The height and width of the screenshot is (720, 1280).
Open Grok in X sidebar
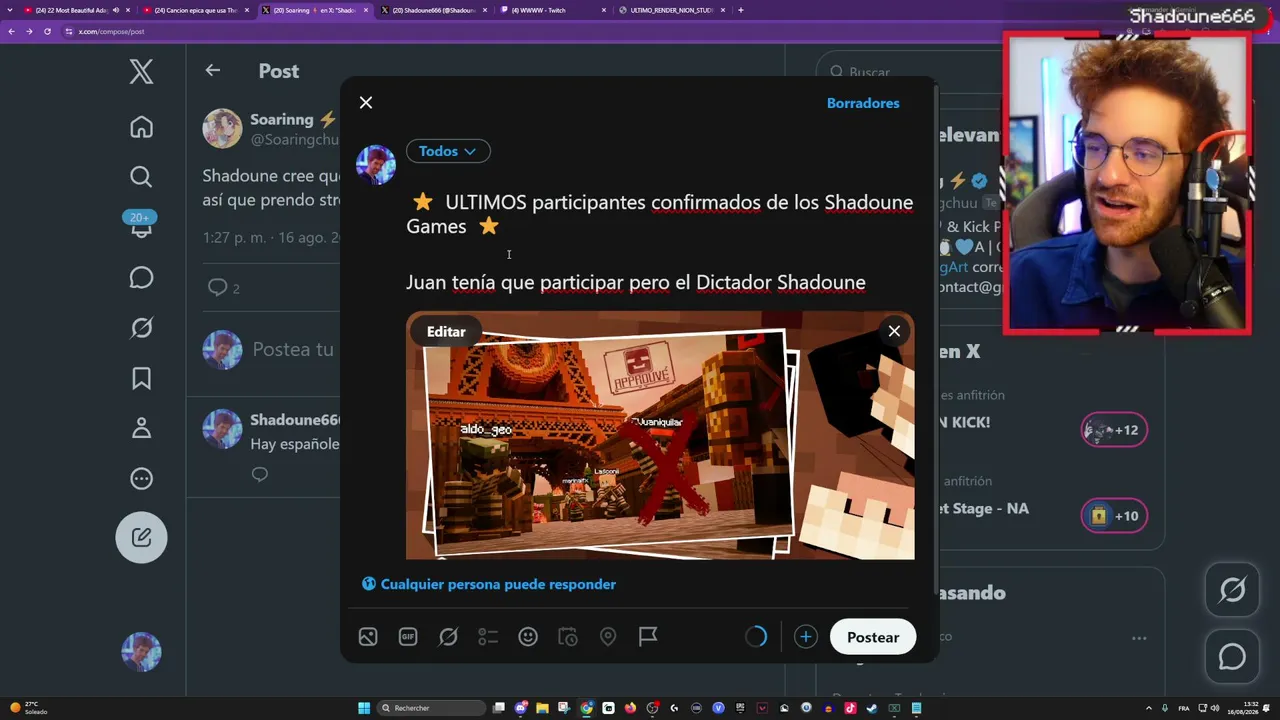coord(141,327)
